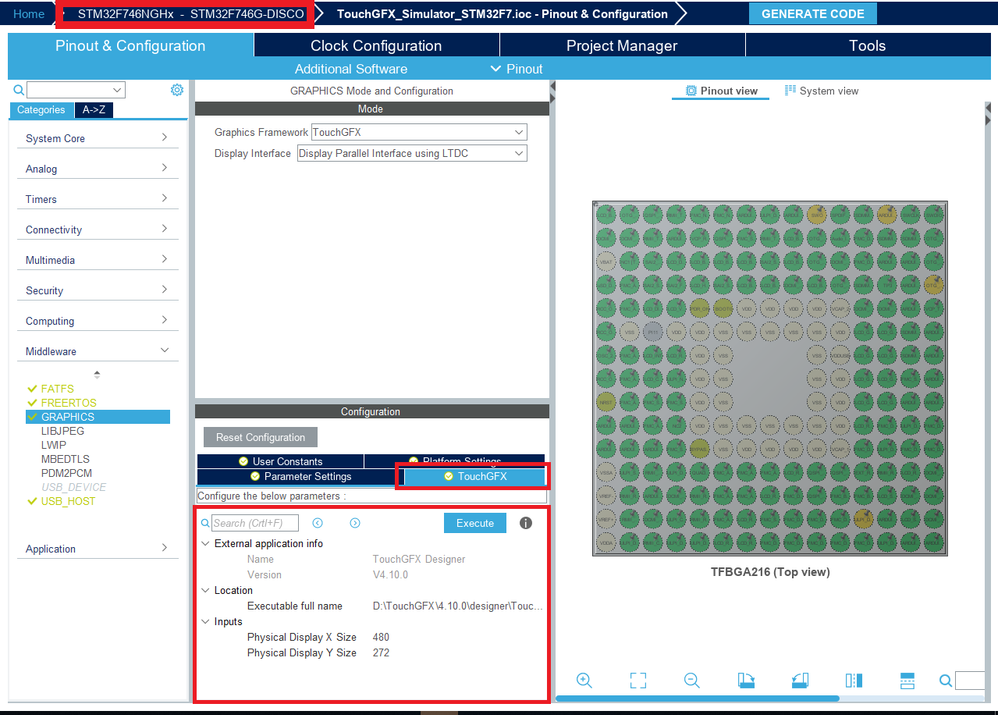Image resolution: width=998 pixels, height=715 pixels.
Task: Collapse the Middleware category
Action: click(x=97, y=351)
